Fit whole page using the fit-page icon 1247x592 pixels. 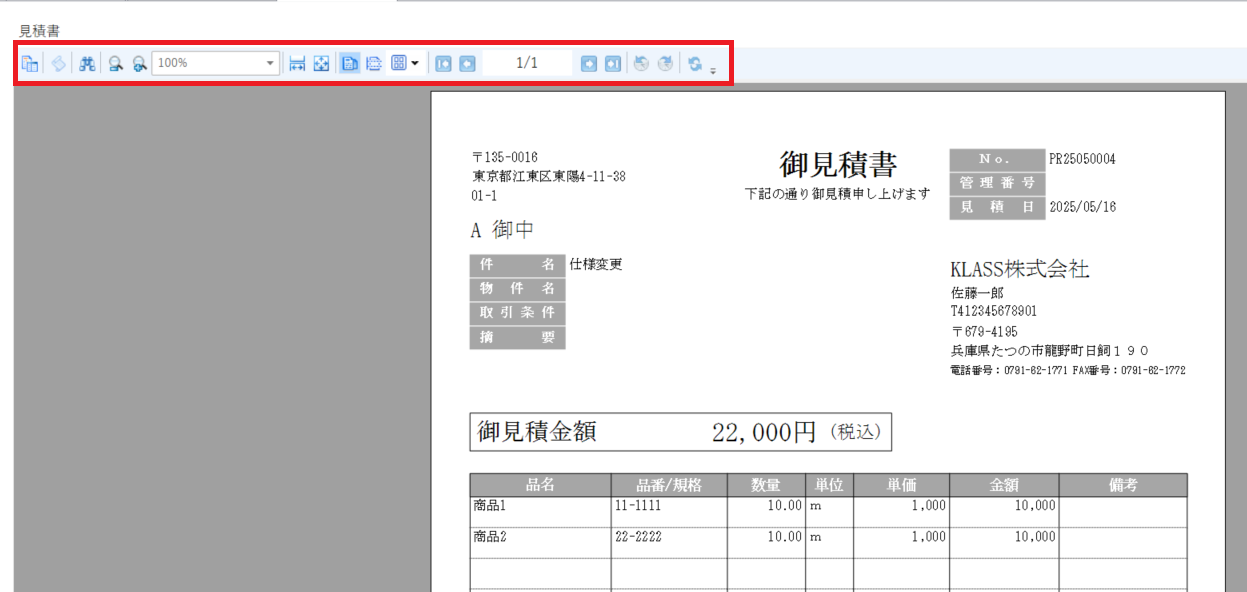click(321, 63)
